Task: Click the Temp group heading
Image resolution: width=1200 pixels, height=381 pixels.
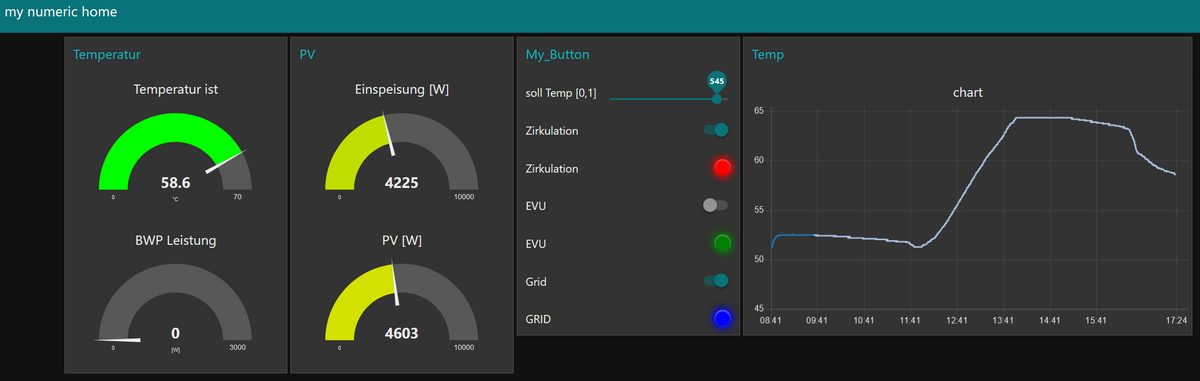Action: 767,54
